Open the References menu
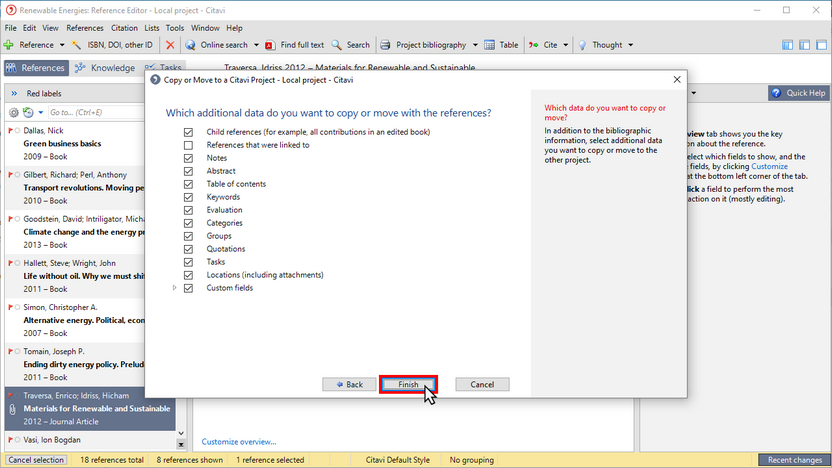Image resolution: width=832 pixels, height=468 pixels. tap(85, 28)
